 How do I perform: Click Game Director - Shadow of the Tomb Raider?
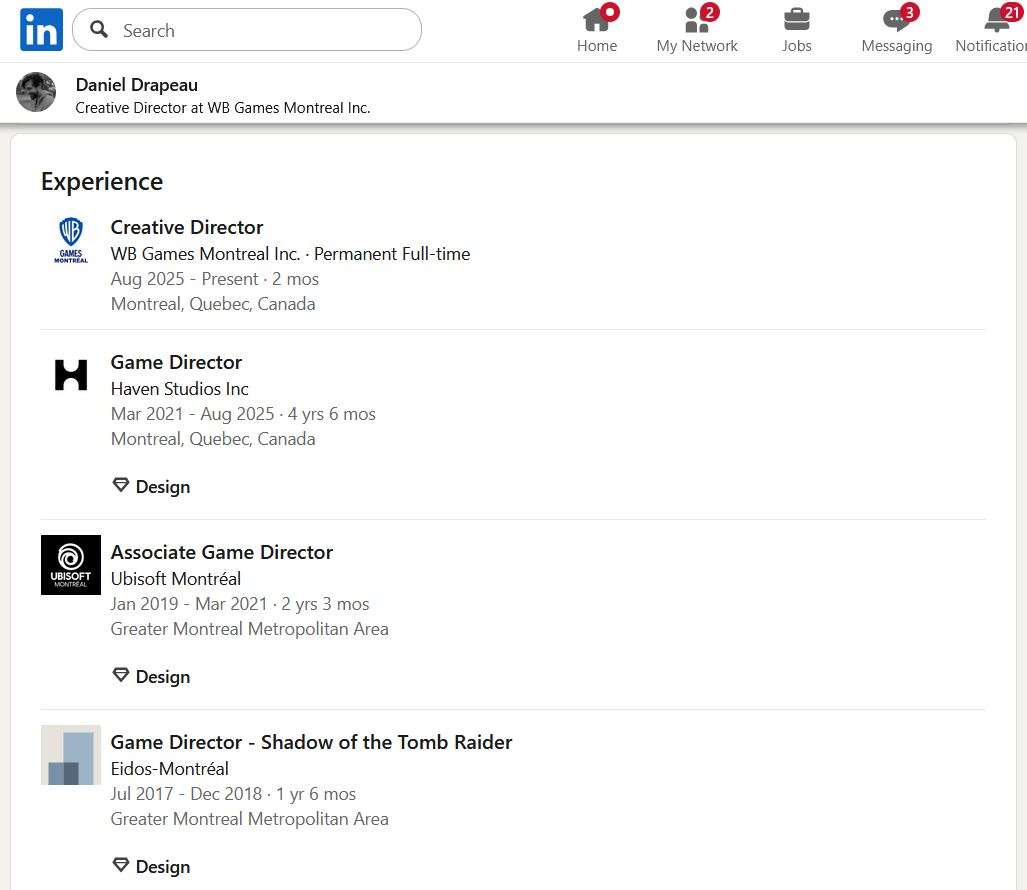(x=311, y=742)
